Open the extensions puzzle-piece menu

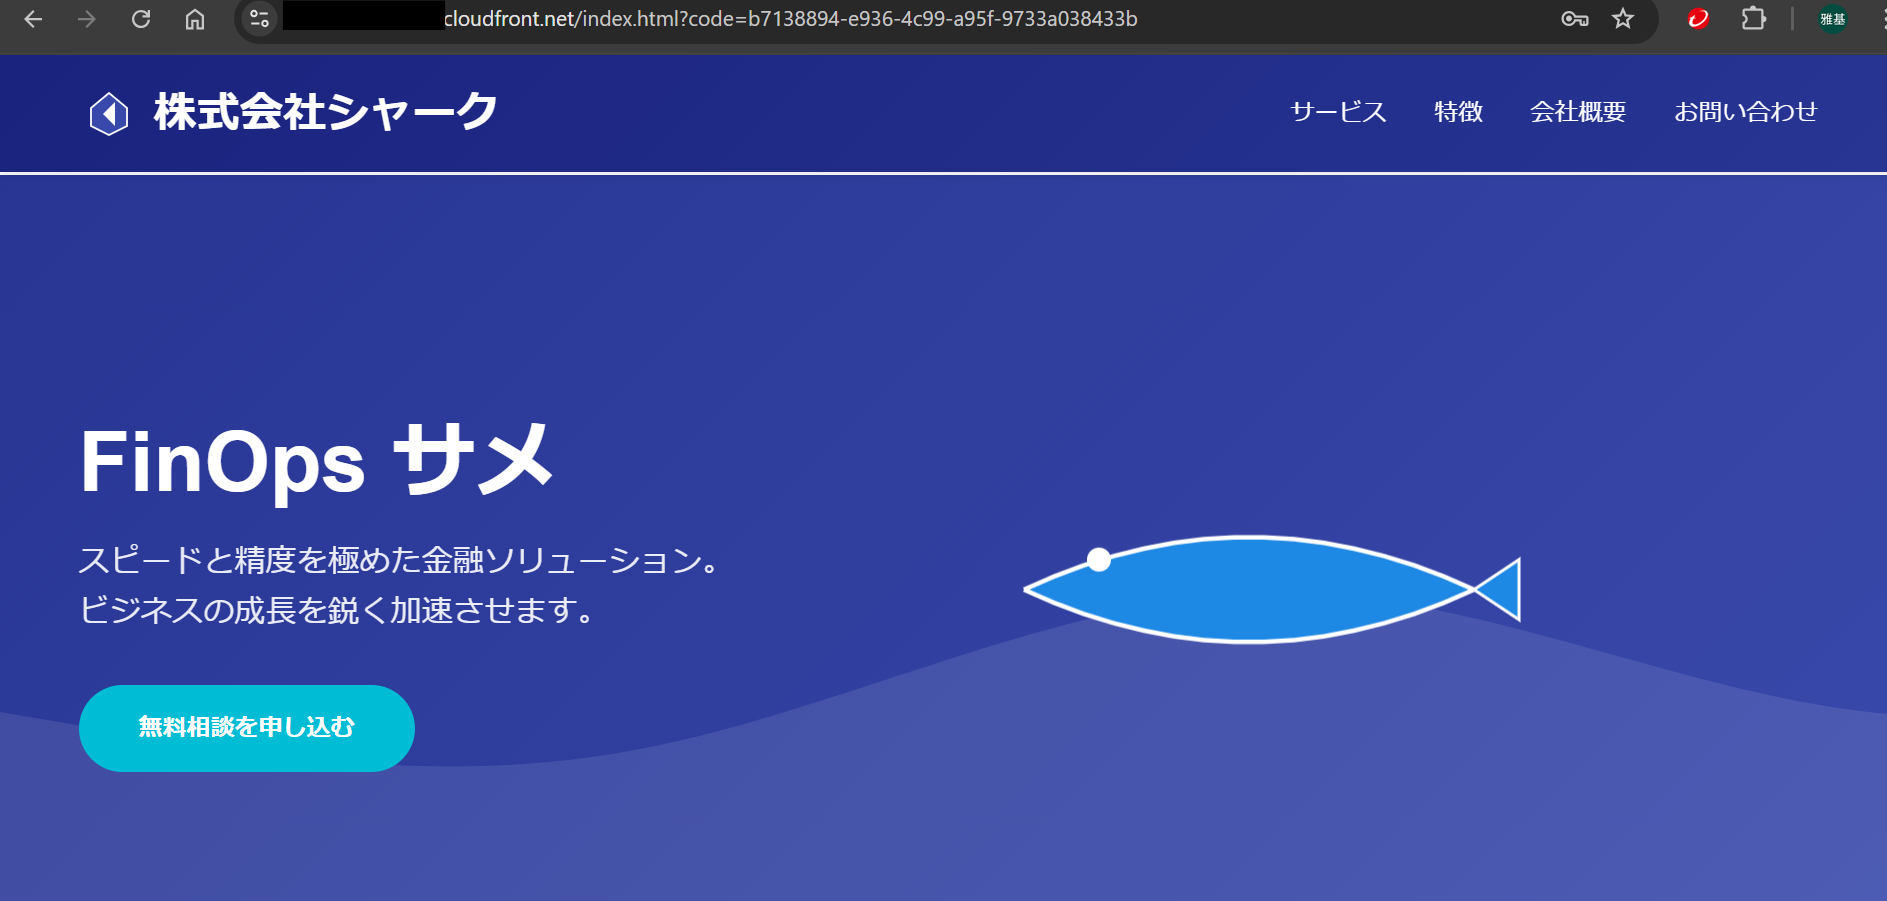tap(1753, 19)
